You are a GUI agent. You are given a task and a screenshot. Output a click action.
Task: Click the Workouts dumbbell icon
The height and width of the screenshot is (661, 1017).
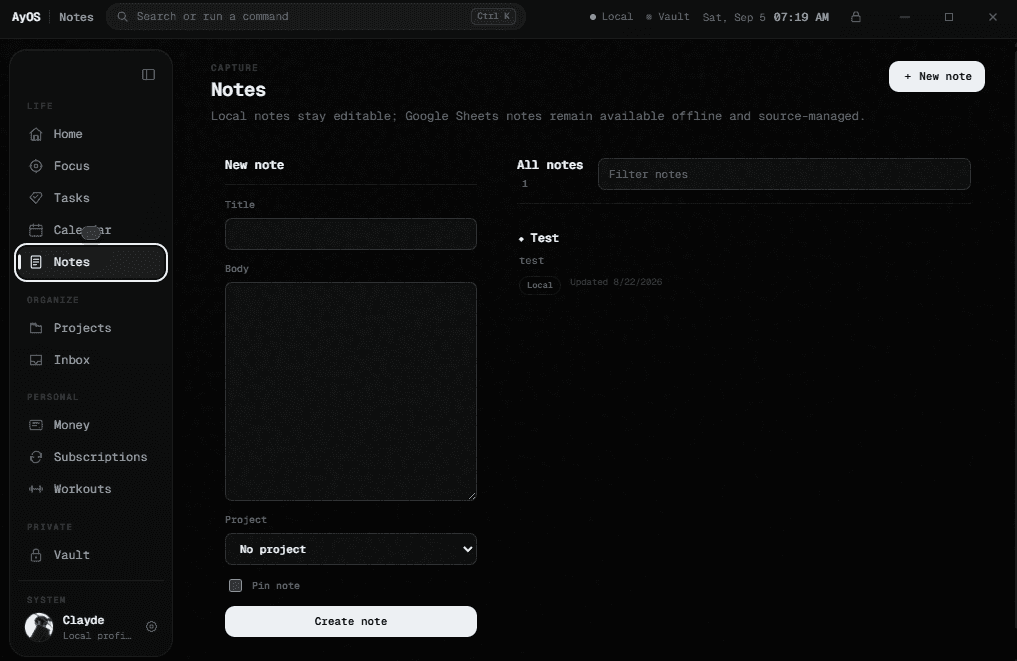point(36,489)
